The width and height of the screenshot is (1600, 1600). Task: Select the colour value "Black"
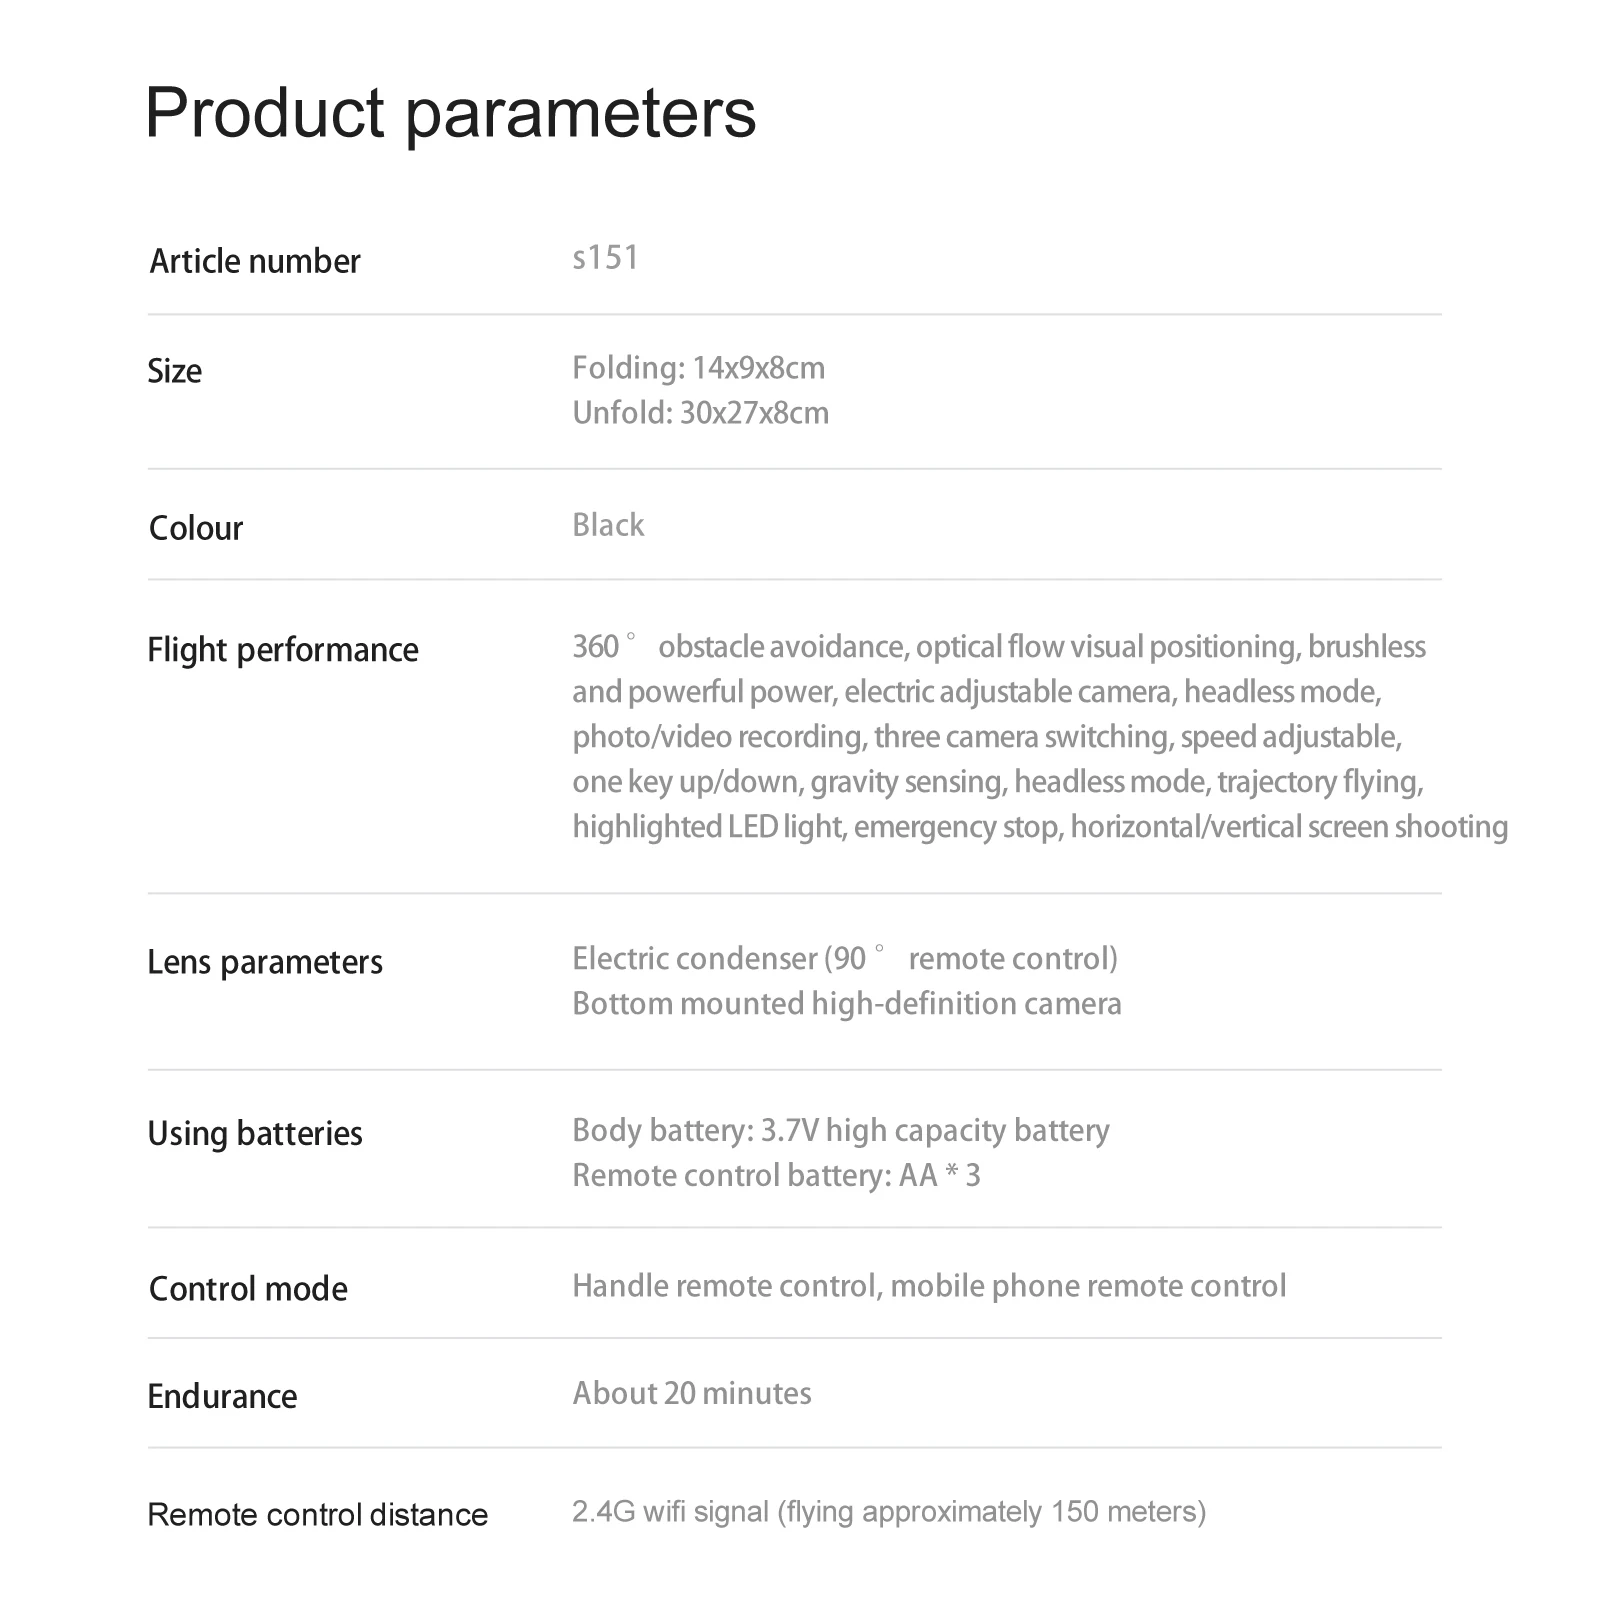tap(608, 525)
